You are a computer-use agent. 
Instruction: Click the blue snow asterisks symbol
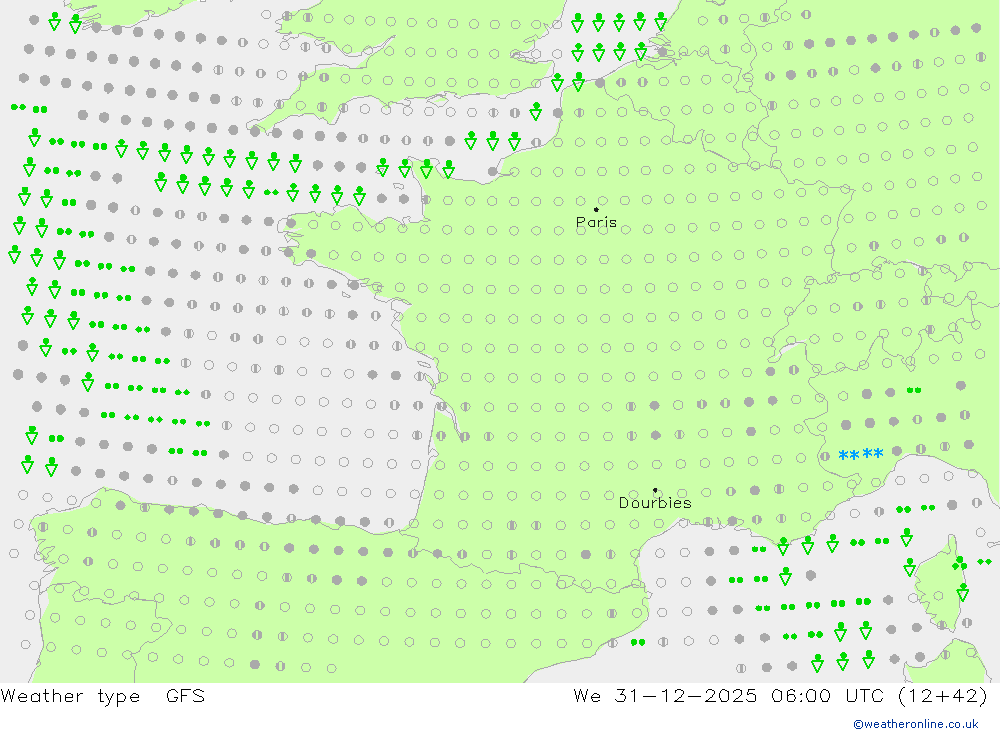point(861,455)
